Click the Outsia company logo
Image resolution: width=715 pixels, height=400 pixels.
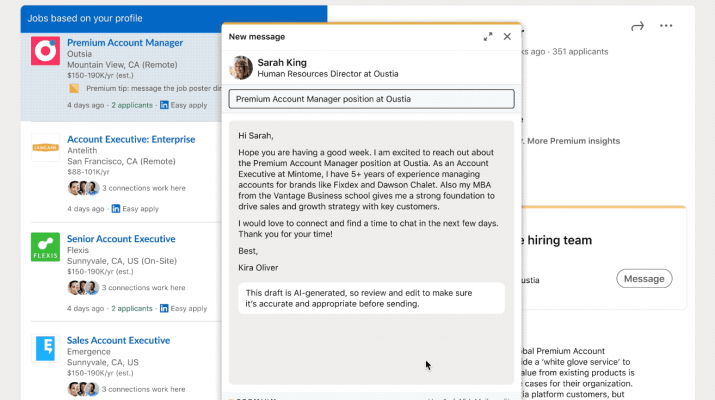coord(45,51)
